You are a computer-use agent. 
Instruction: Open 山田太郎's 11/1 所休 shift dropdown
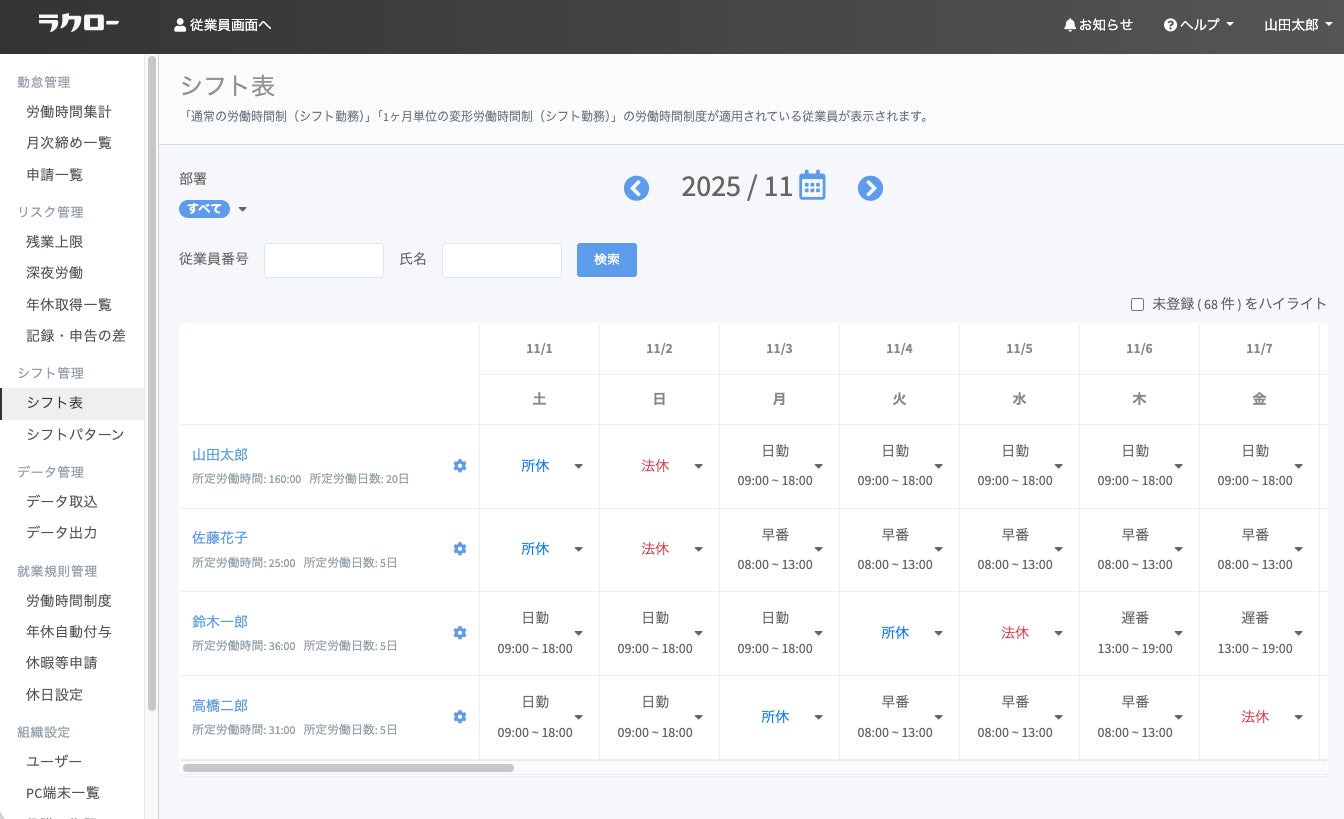pos(578,466)
